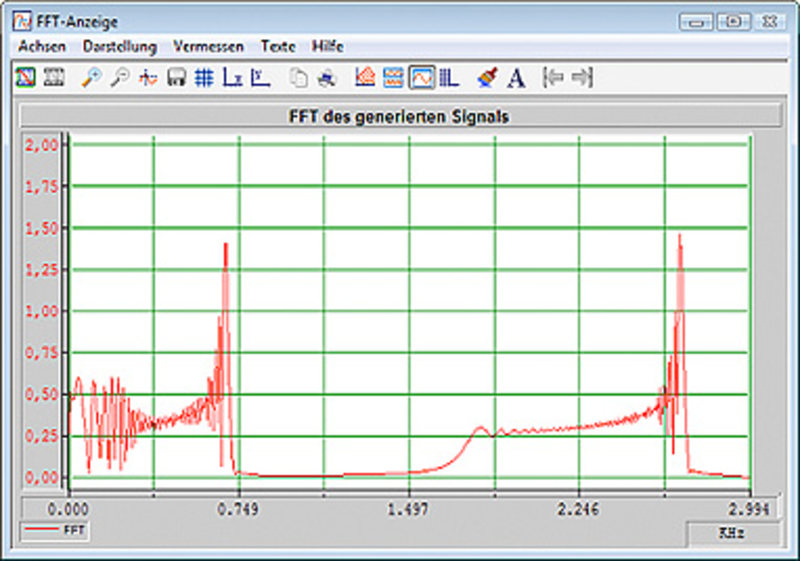This screenshot has width=800, height=561.
Task: Click y-axis value 0,00
Action: [x=42, y=478]
